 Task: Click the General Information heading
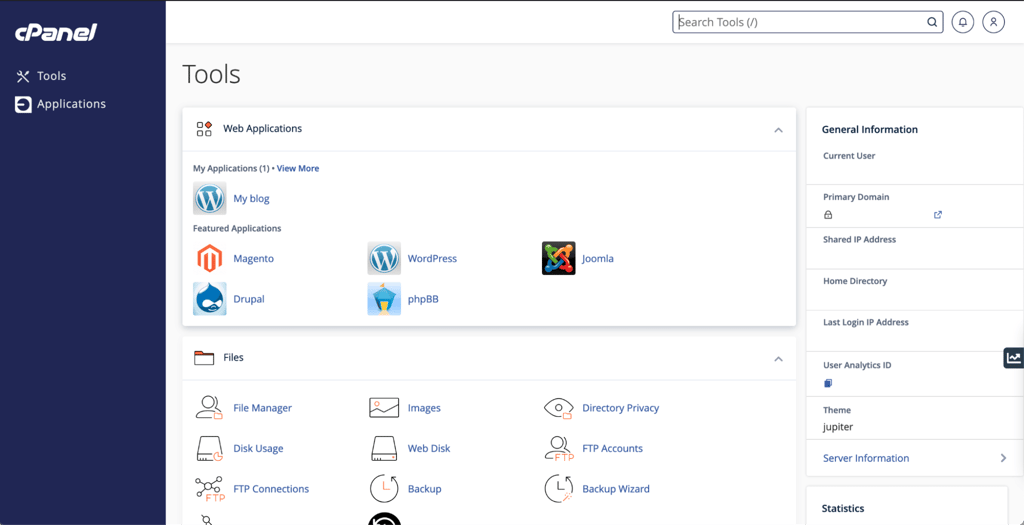click(x=870, y=130)
